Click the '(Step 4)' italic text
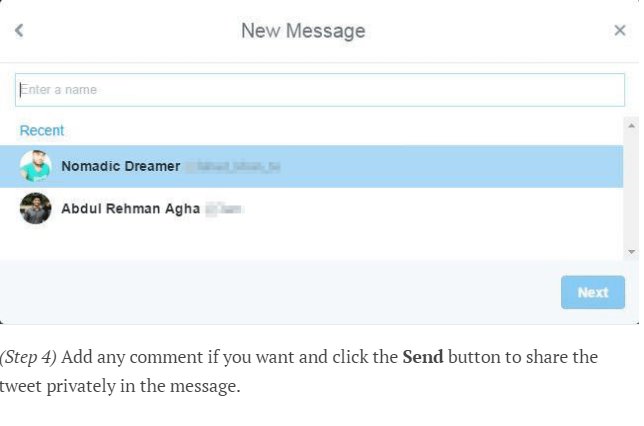The width and height of the screenshot is (644, 426). coord(28,357)
